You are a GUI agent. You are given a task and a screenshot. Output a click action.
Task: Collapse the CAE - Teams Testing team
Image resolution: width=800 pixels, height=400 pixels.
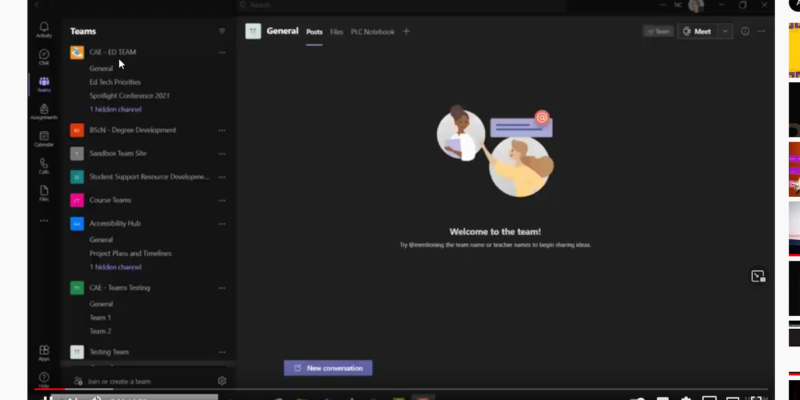pos(120,288)
